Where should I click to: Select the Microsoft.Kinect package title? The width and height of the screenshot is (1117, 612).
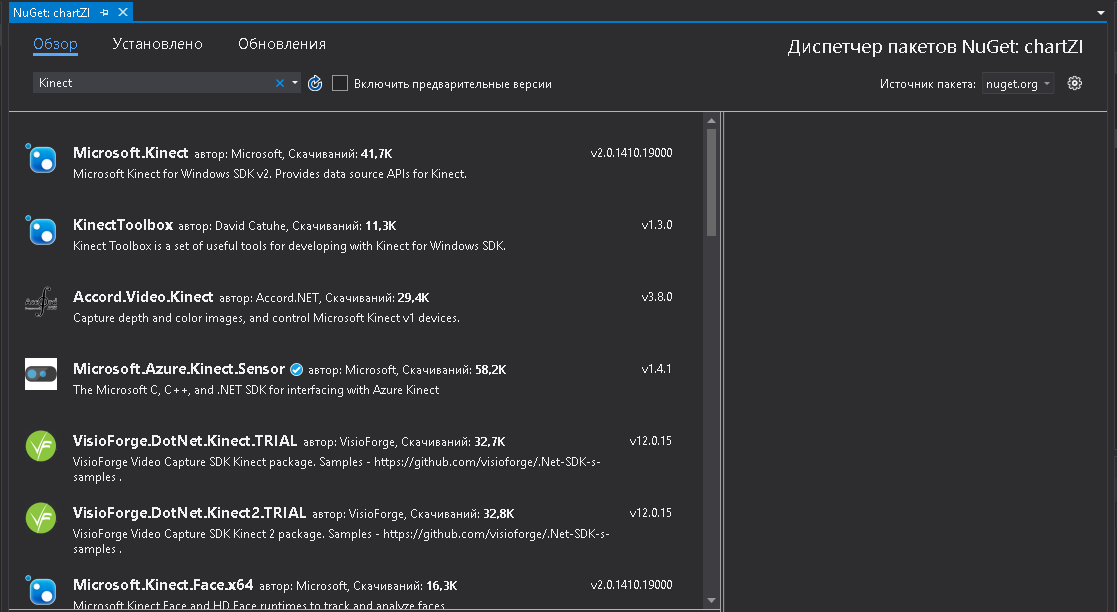click(x=130, y=152)
